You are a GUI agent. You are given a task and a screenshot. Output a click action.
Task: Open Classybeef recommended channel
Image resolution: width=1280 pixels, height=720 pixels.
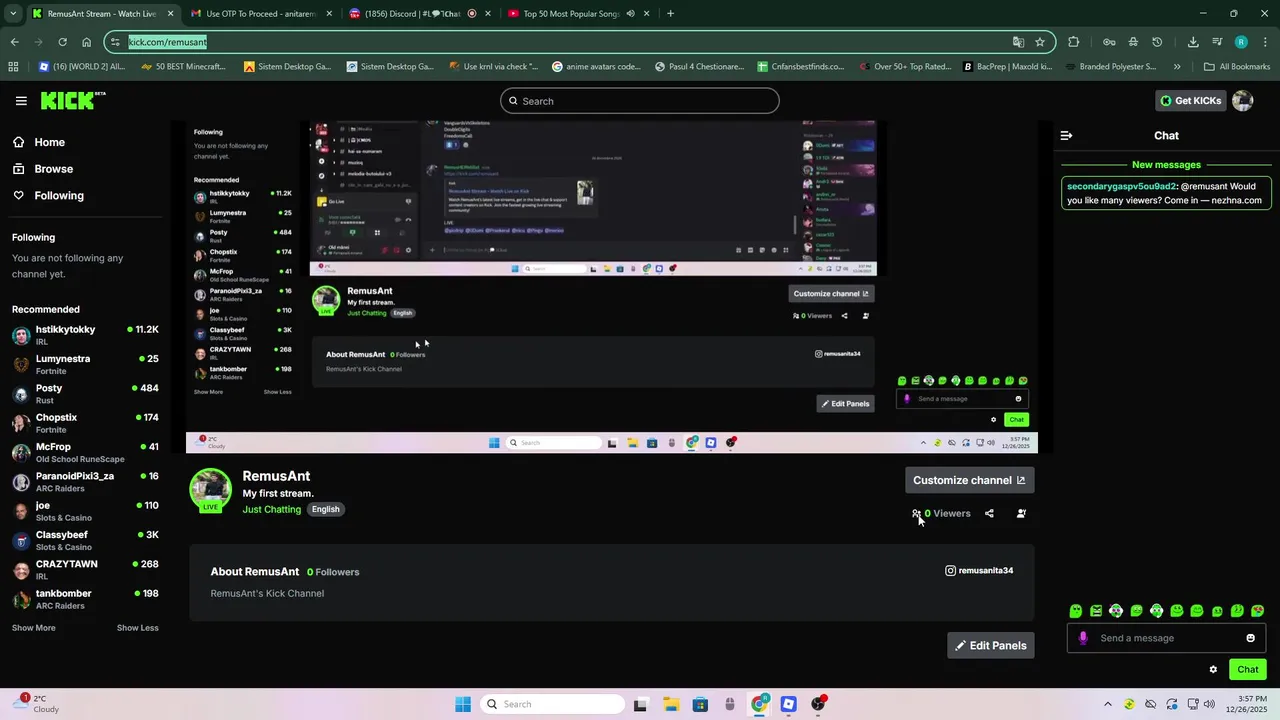[x=85, y=540]
